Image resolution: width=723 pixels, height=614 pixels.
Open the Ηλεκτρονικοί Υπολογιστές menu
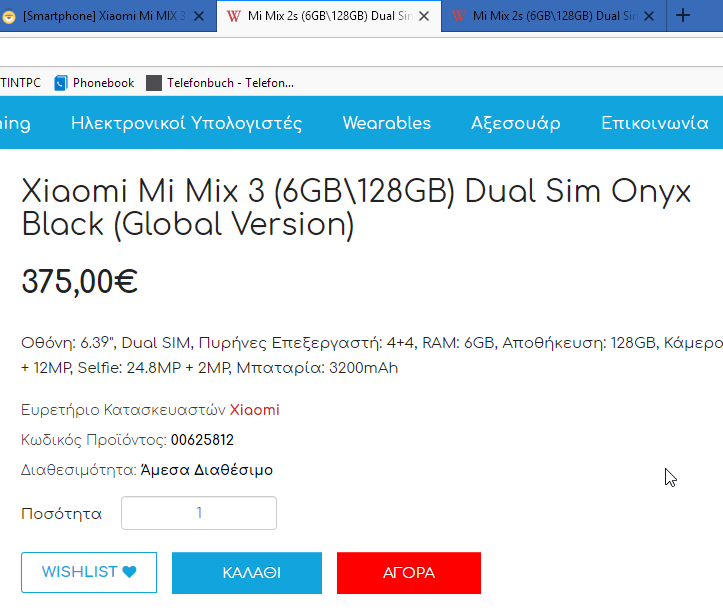tap(186, 123)
